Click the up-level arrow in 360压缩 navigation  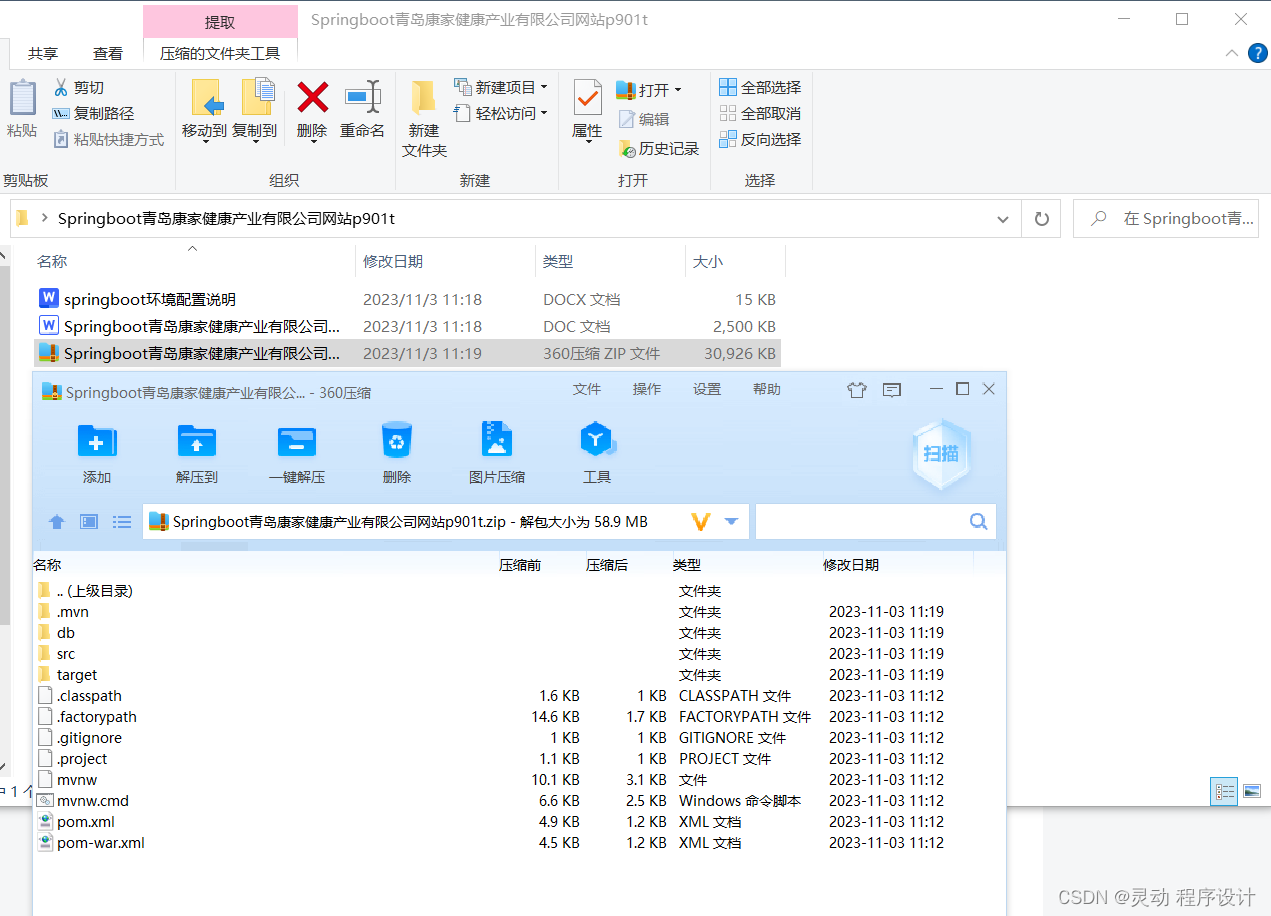click(57, 522)
